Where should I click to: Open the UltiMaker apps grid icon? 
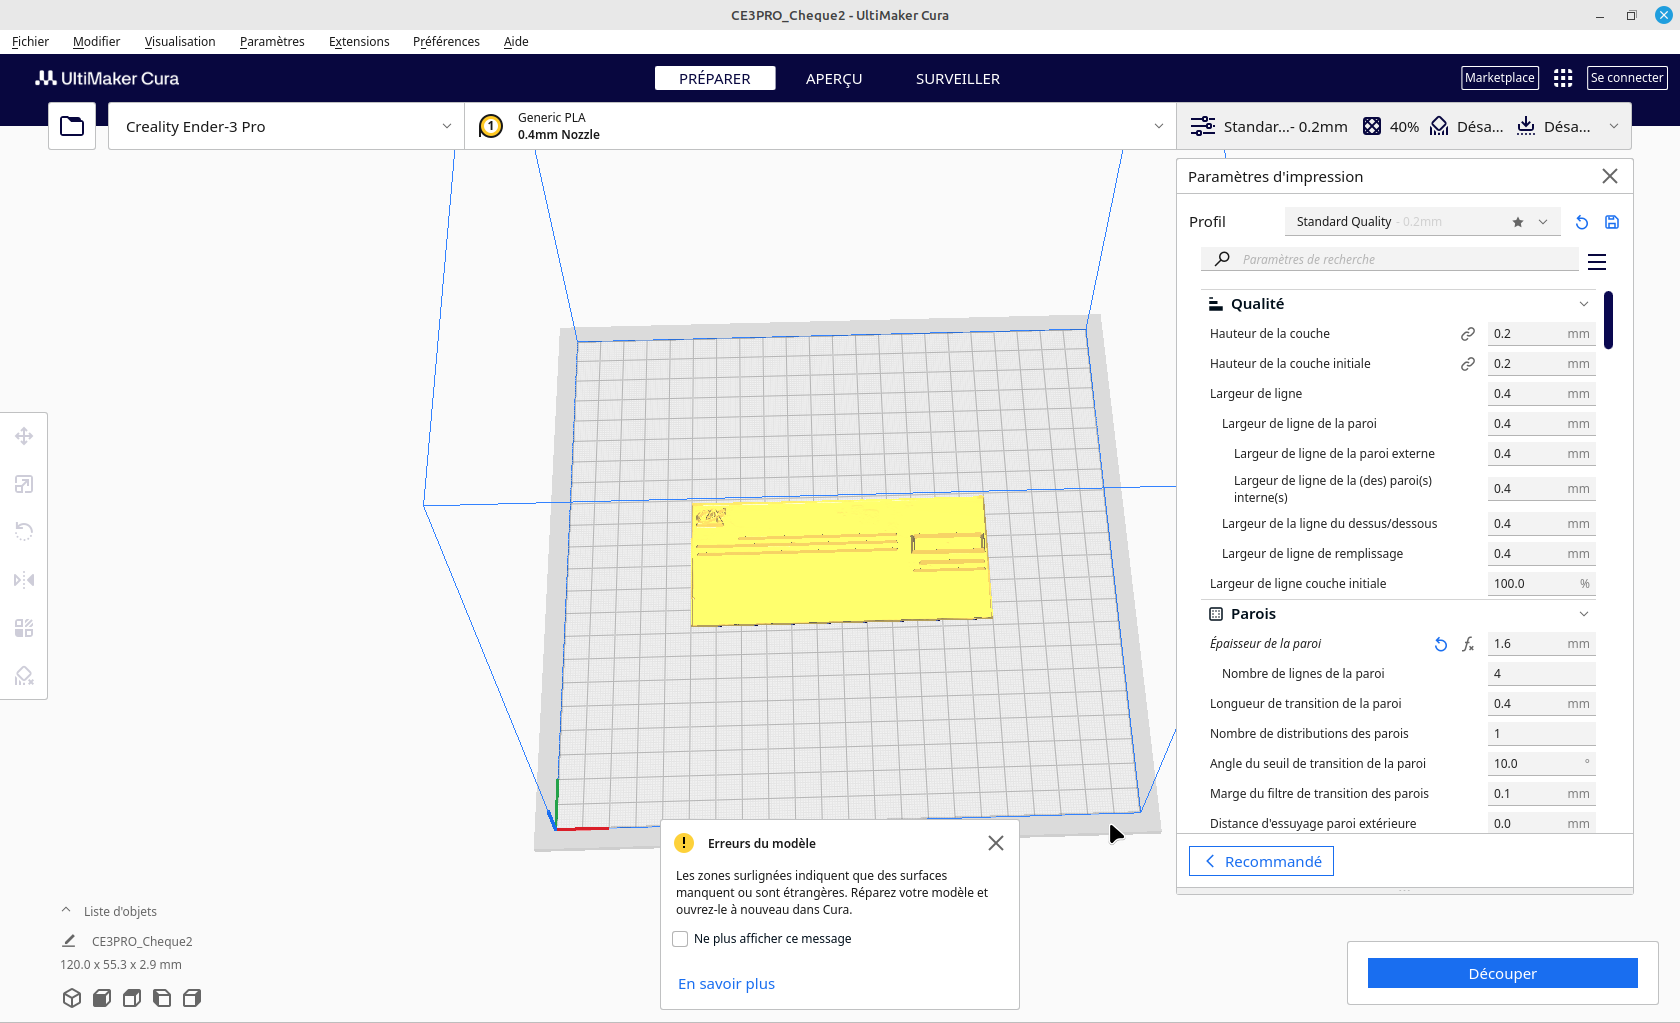[x=1563, y=78]
